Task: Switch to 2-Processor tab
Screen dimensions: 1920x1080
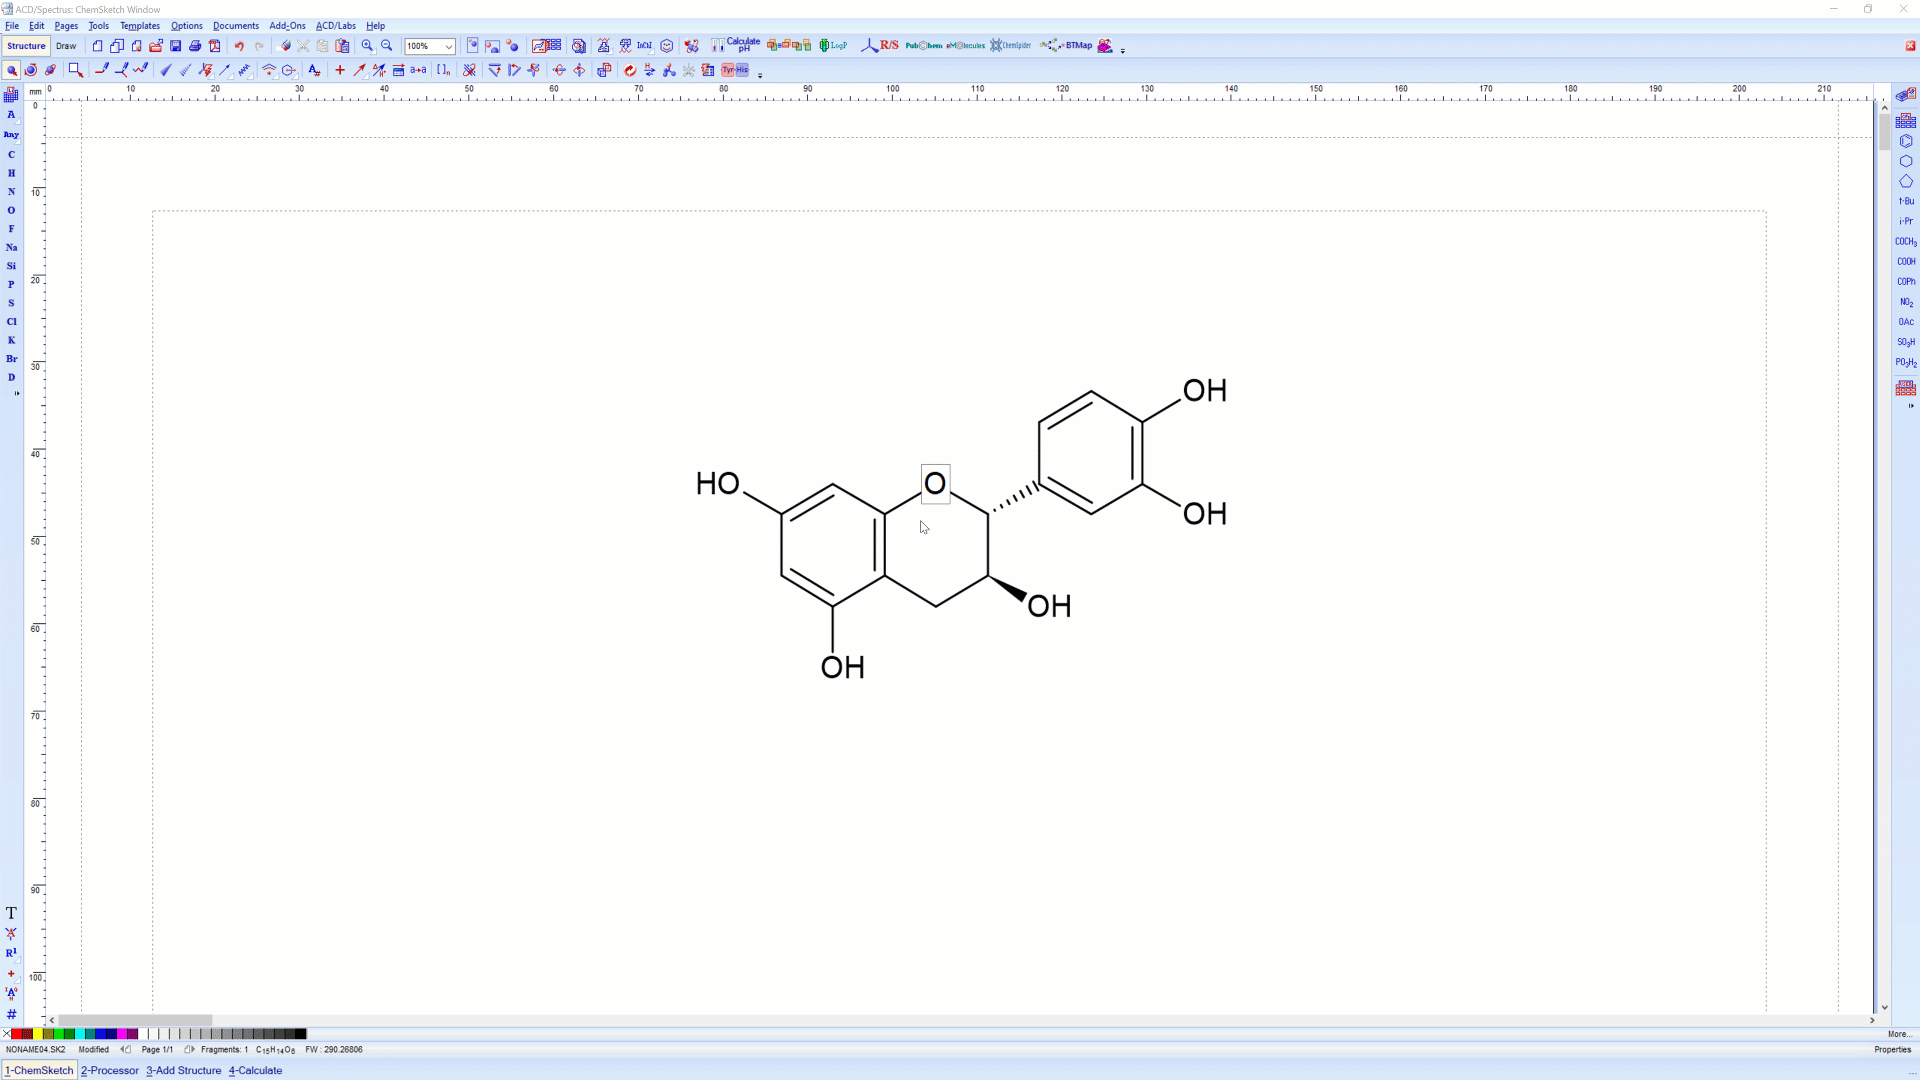Action: (110, 1070)
